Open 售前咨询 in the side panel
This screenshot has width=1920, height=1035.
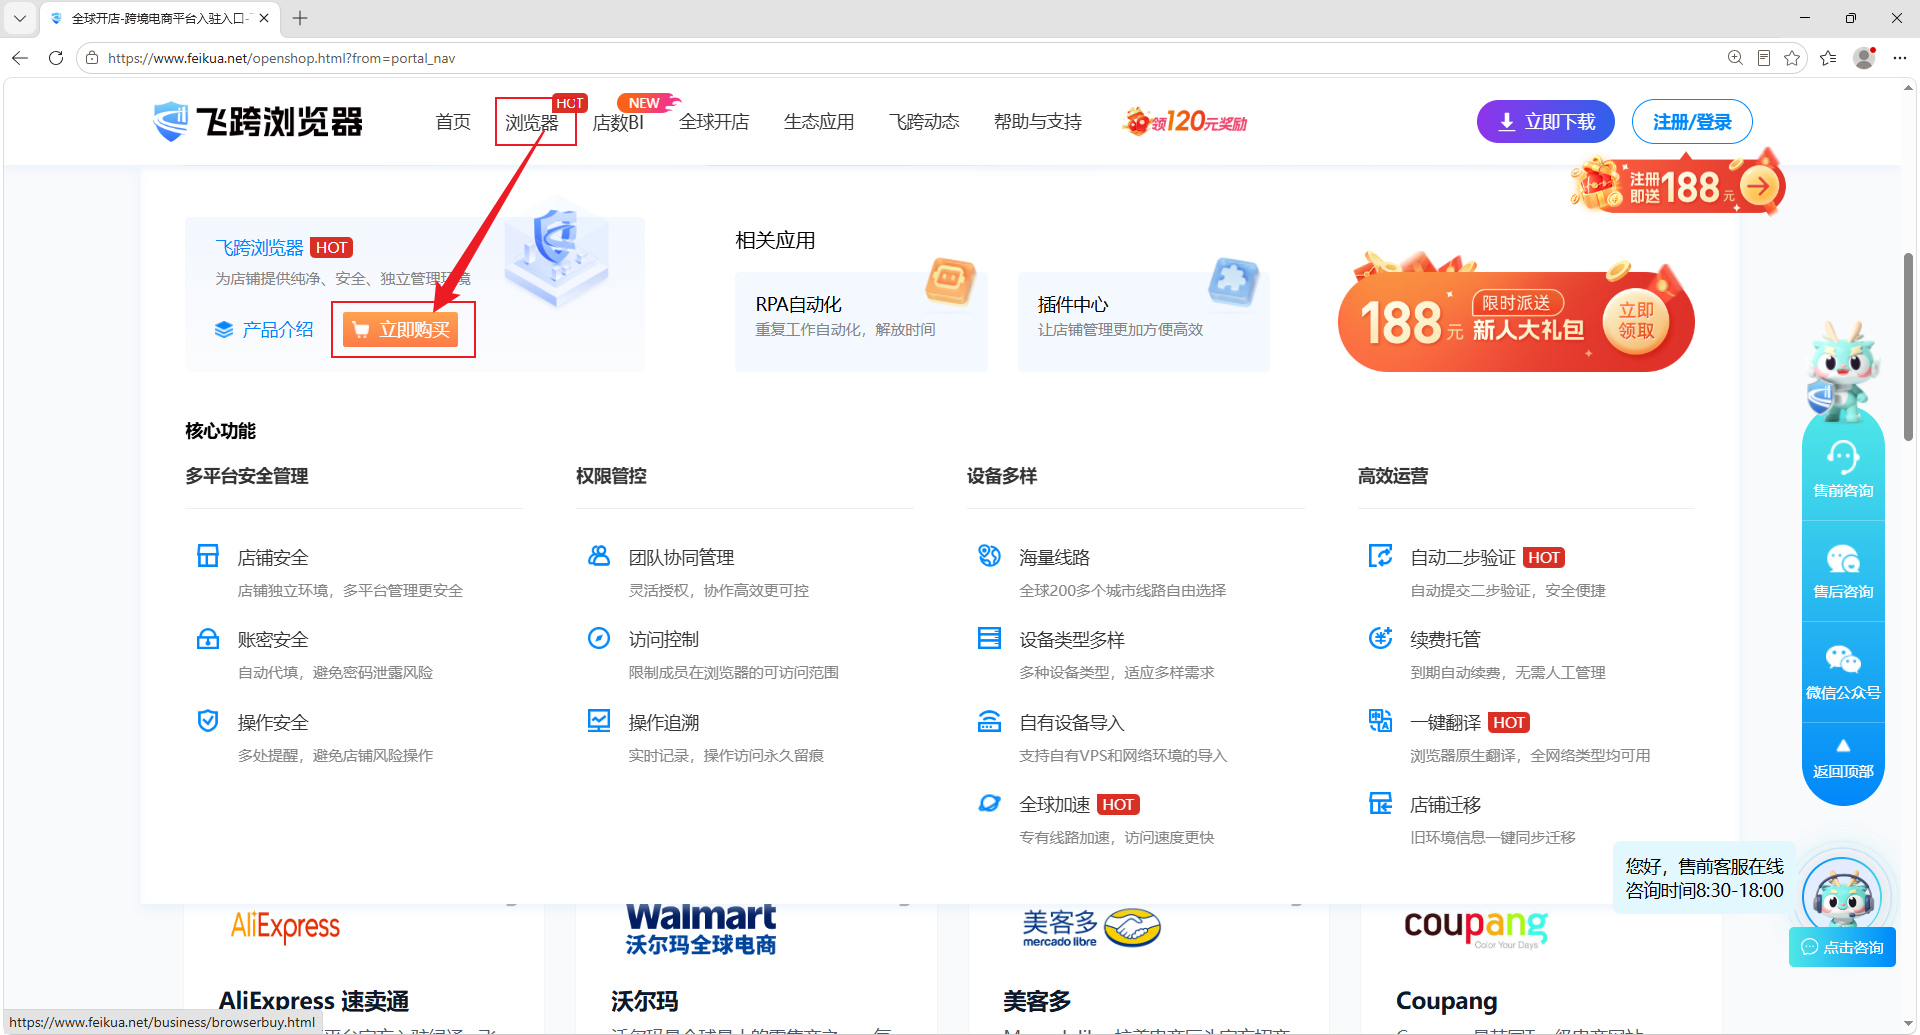click(1843, 470)
